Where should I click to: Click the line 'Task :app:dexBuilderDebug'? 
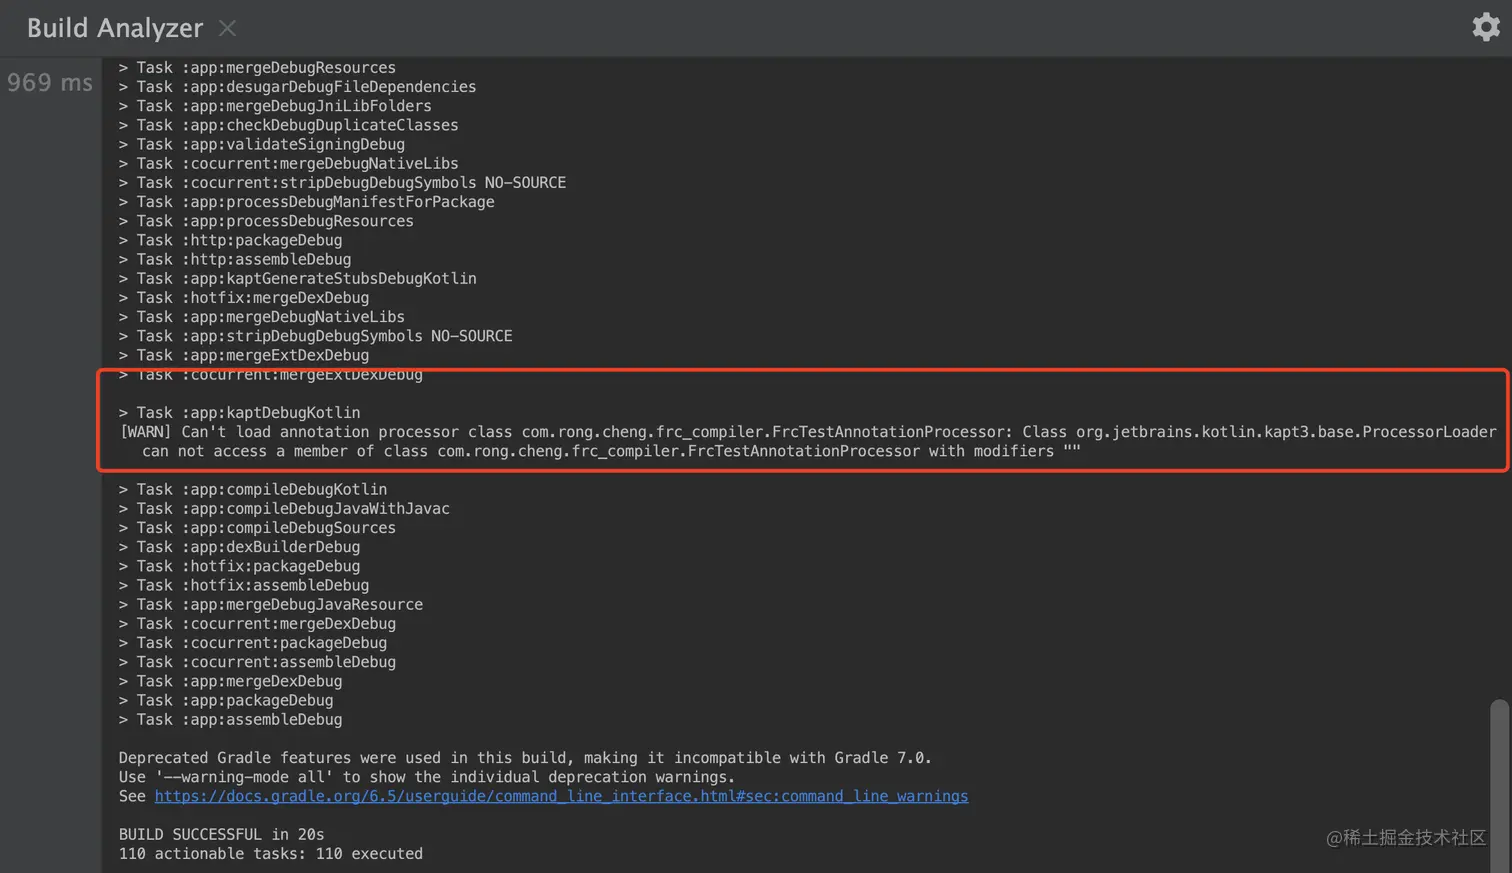tap(239, 547)
